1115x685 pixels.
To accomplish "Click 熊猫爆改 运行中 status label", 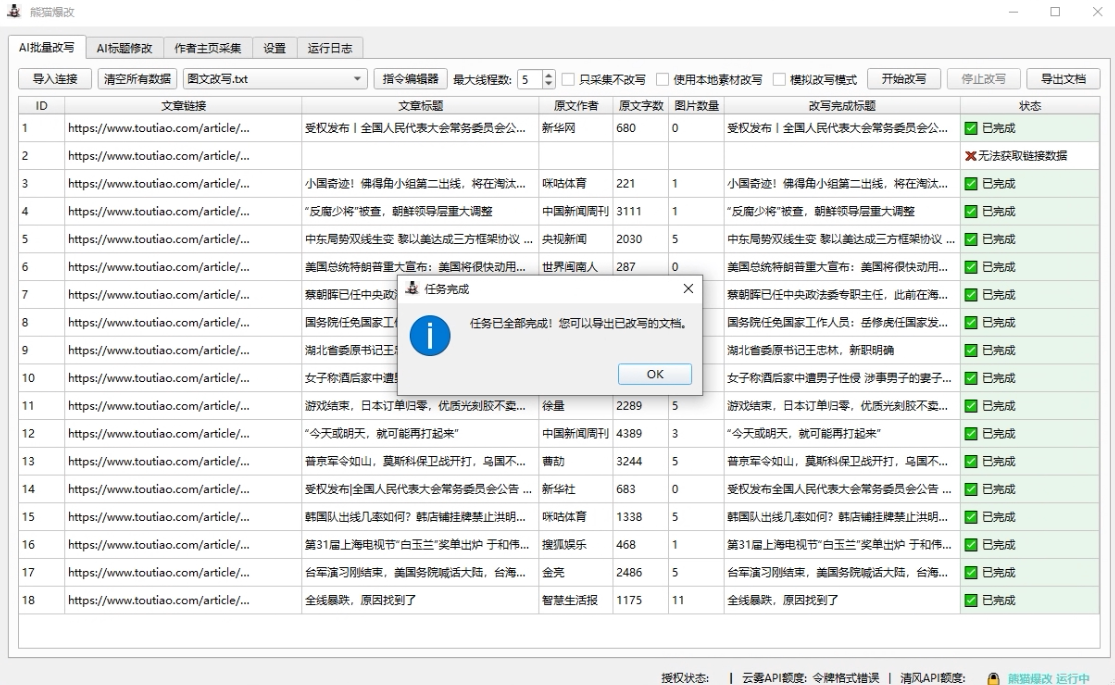I will (1048, 679).
